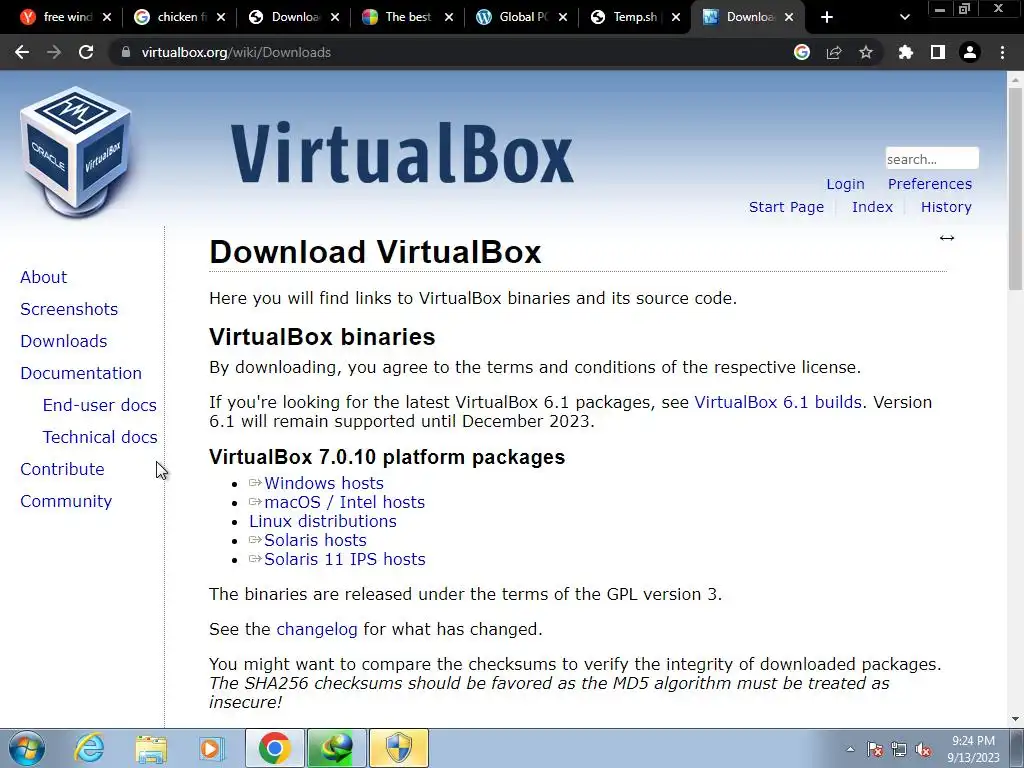Toggle the Chrome side panel

(938, 52)
